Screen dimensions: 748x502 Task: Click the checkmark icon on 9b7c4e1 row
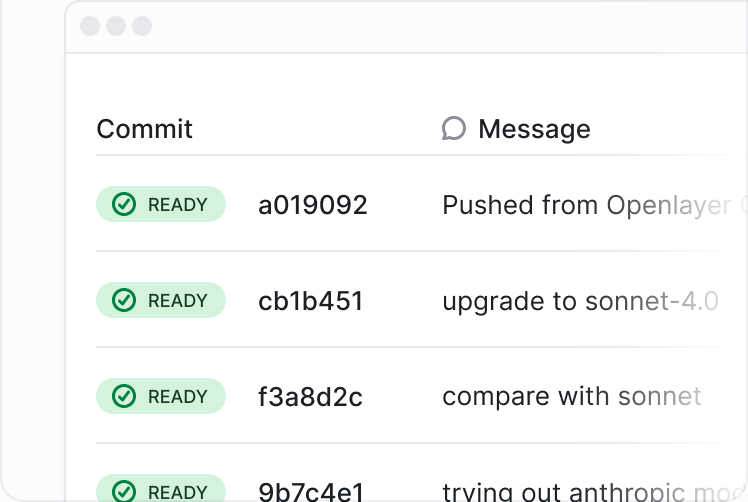(124, 491)
